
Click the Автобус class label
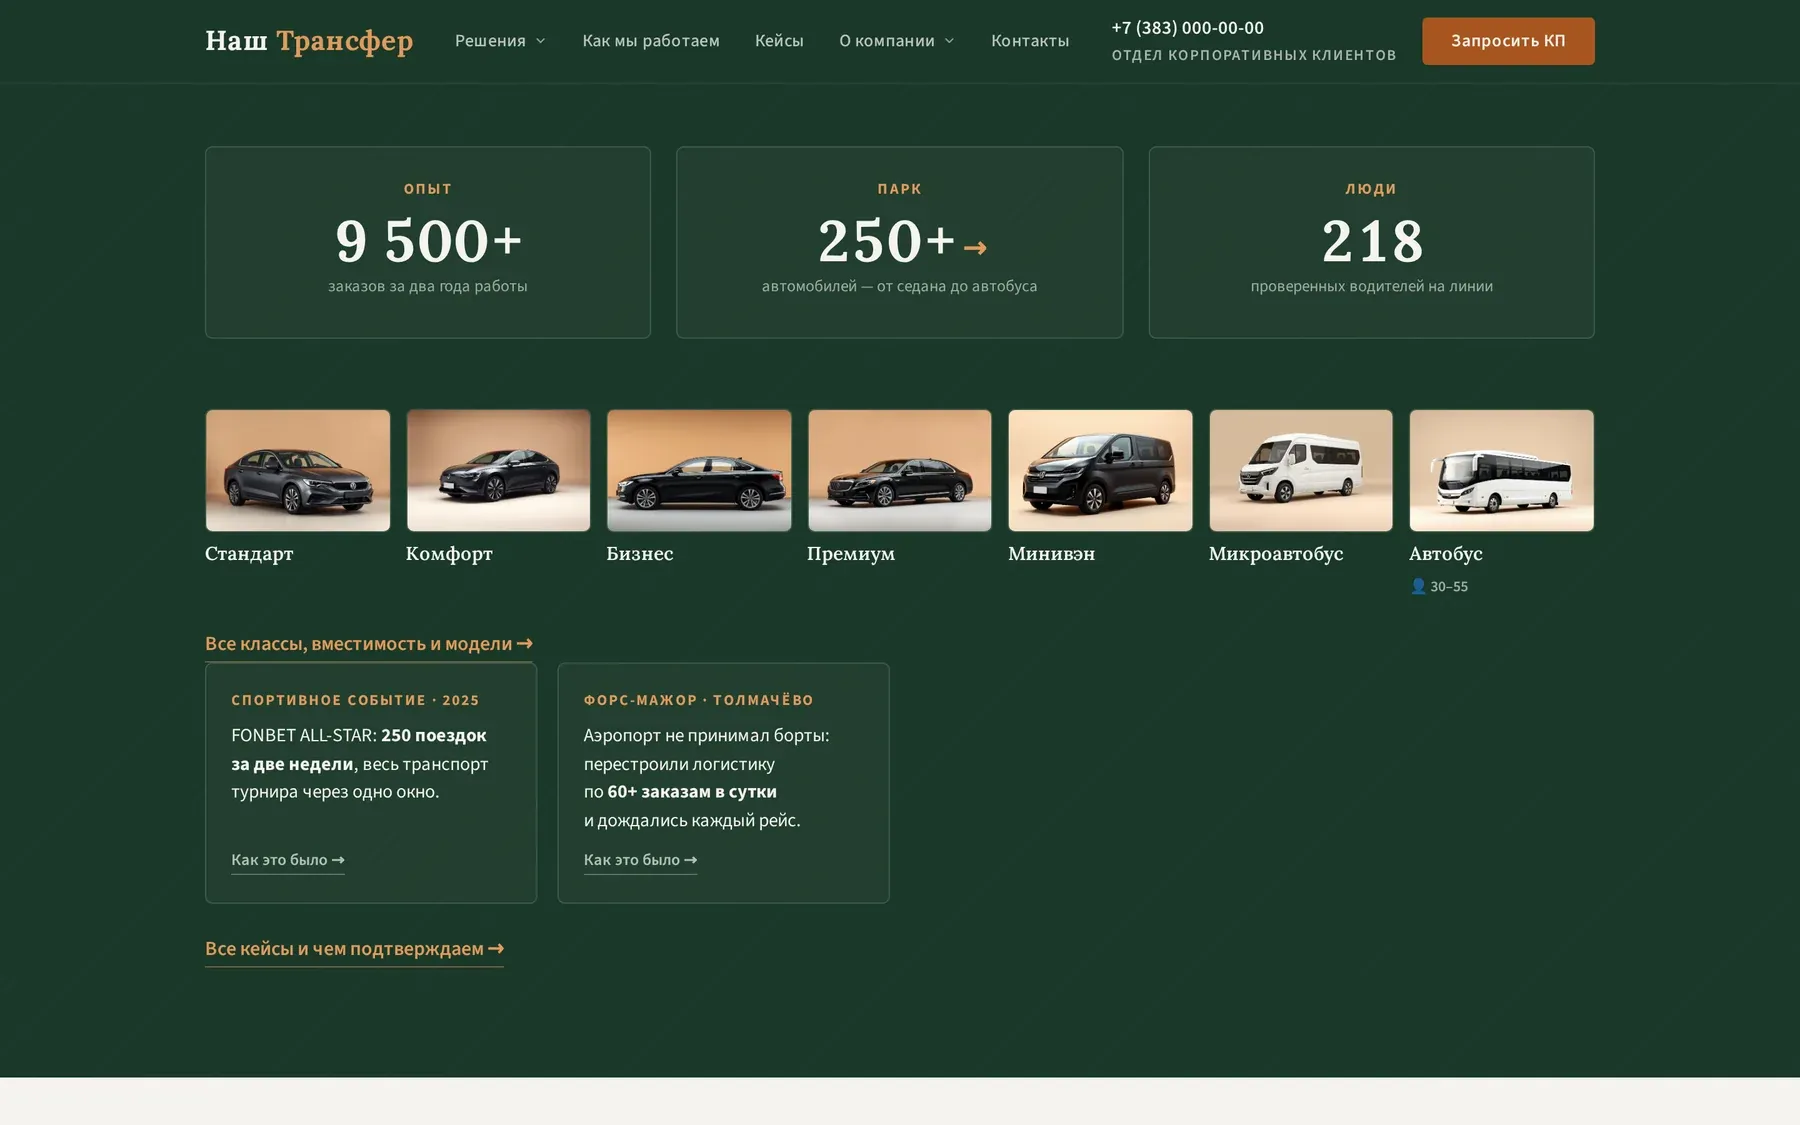coord(1446,554)
